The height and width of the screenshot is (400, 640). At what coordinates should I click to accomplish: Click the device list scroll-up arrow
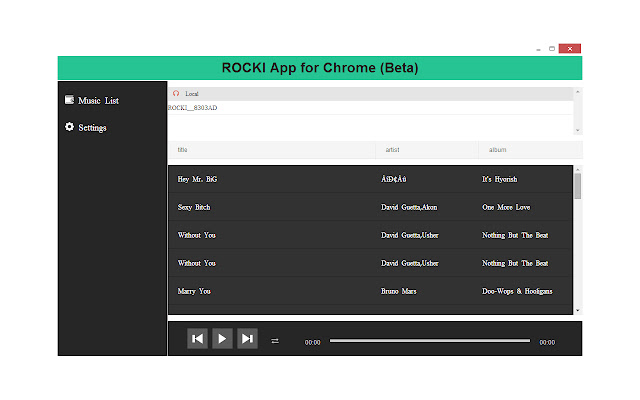click(578, 92)
